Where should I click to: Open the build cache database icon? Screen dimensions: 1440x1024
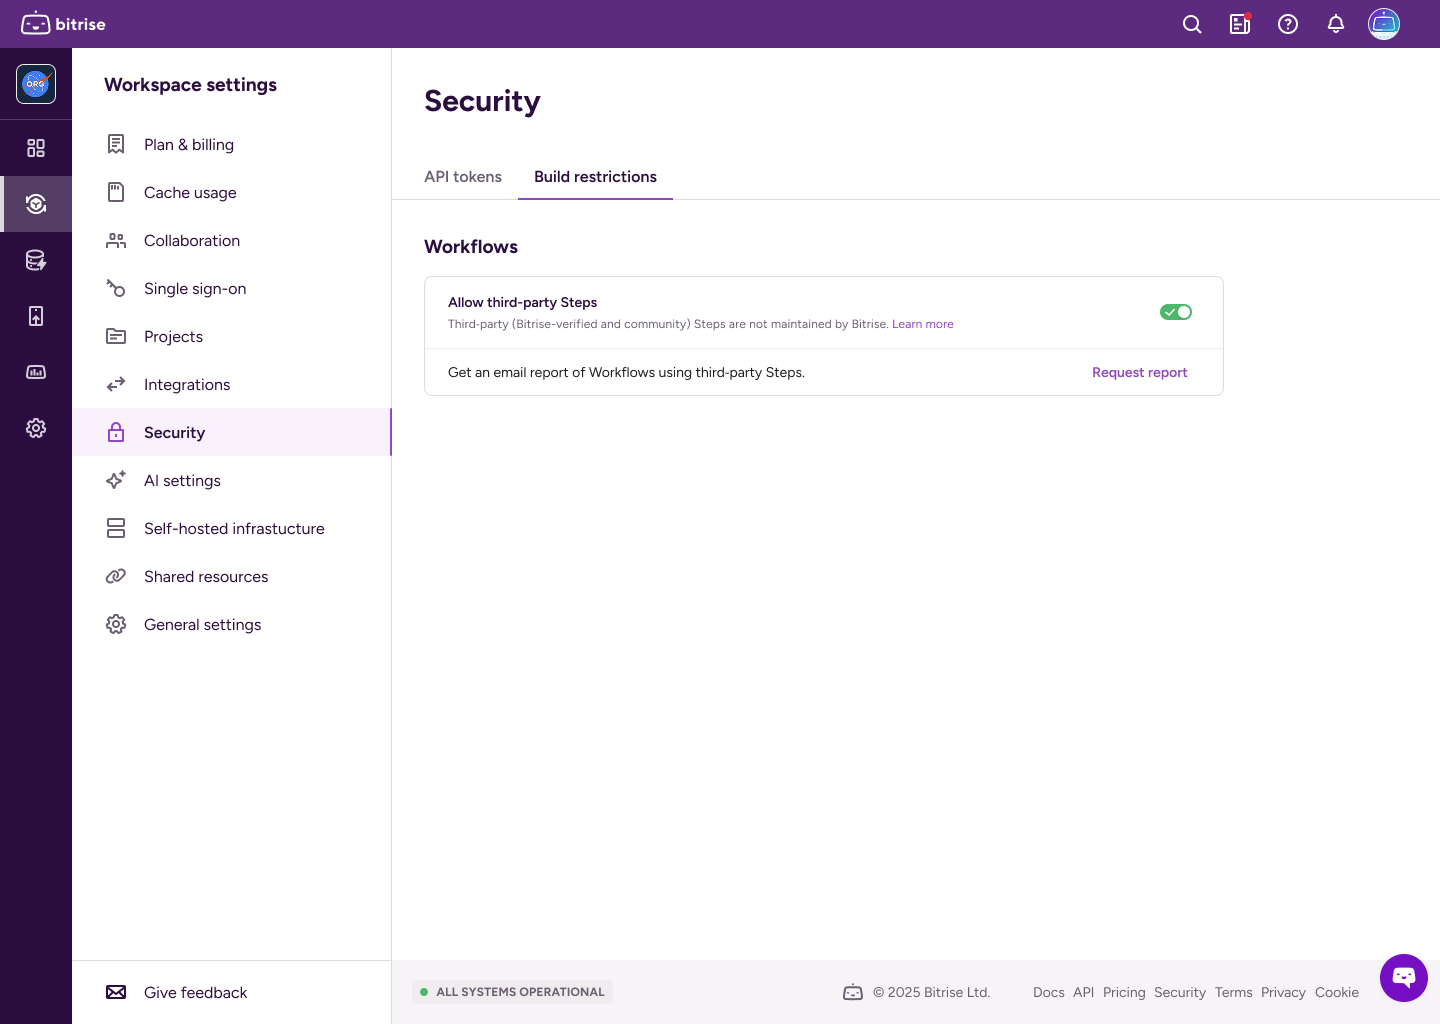coord(36,260)
